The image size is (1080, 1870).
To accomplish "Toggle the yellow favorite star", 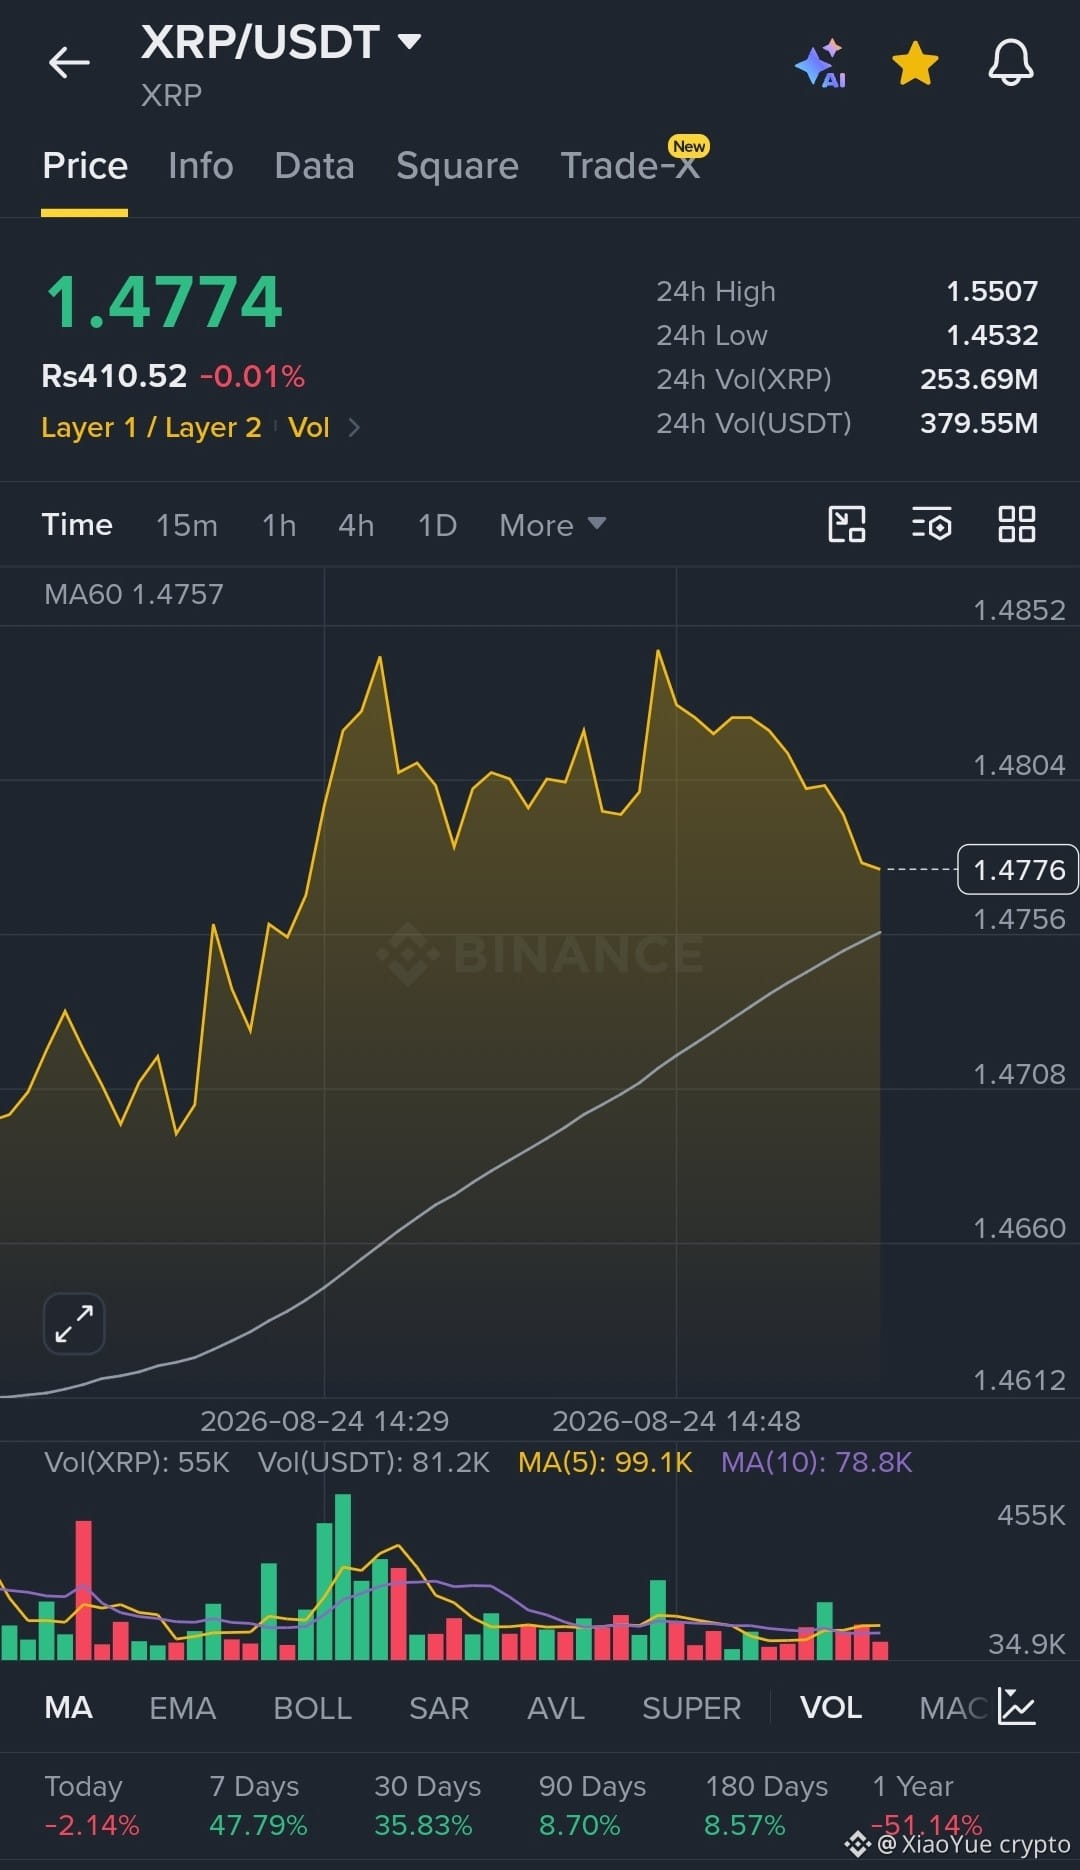I will point(915,64).
